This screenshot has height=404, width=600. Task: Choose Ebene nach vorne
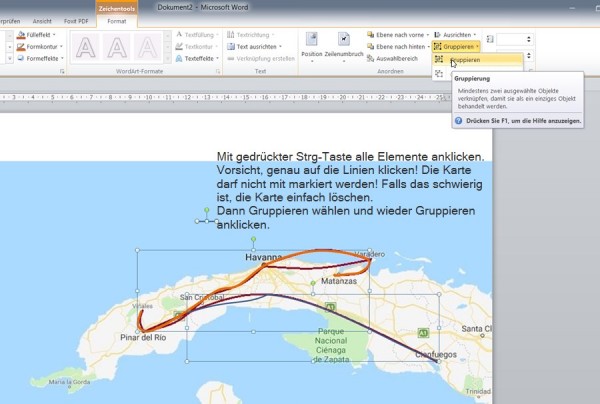pyautogui.click(x=398, y=35)
